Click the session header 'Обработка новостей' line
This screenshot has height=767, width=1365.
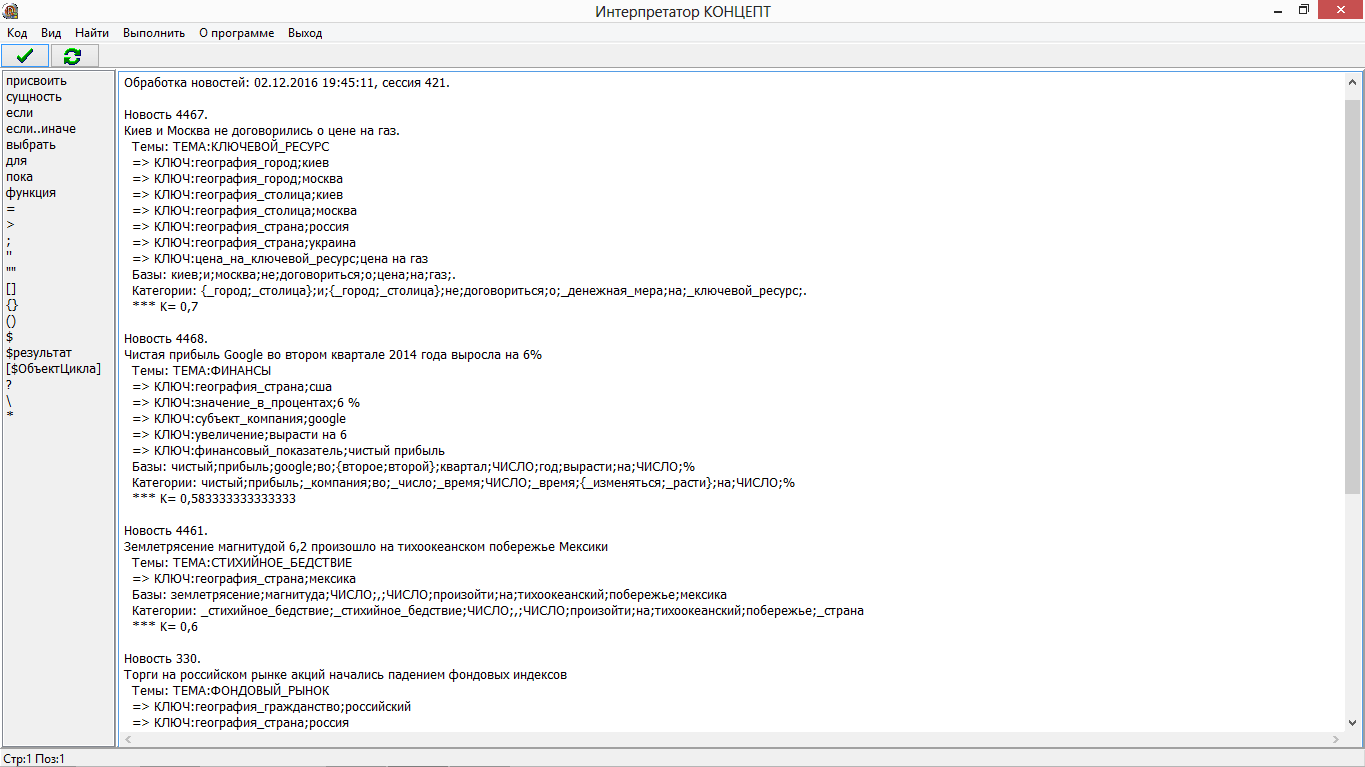point(287,82)
